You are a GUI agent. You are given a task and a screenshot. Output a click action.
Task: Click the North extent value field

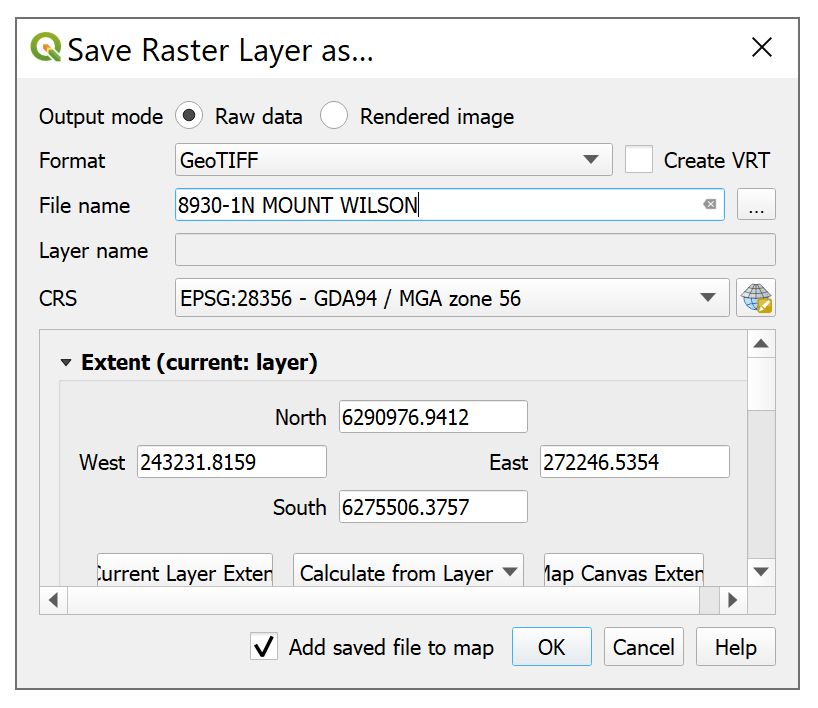coord(432,417)
